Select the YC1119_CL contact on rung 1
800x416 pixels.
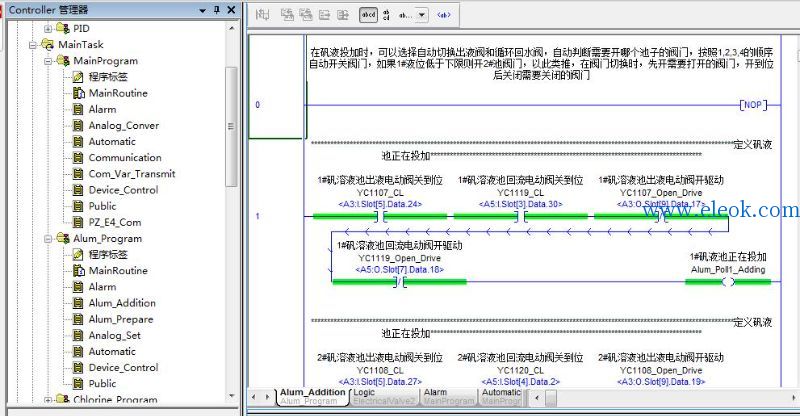[521, 216]
